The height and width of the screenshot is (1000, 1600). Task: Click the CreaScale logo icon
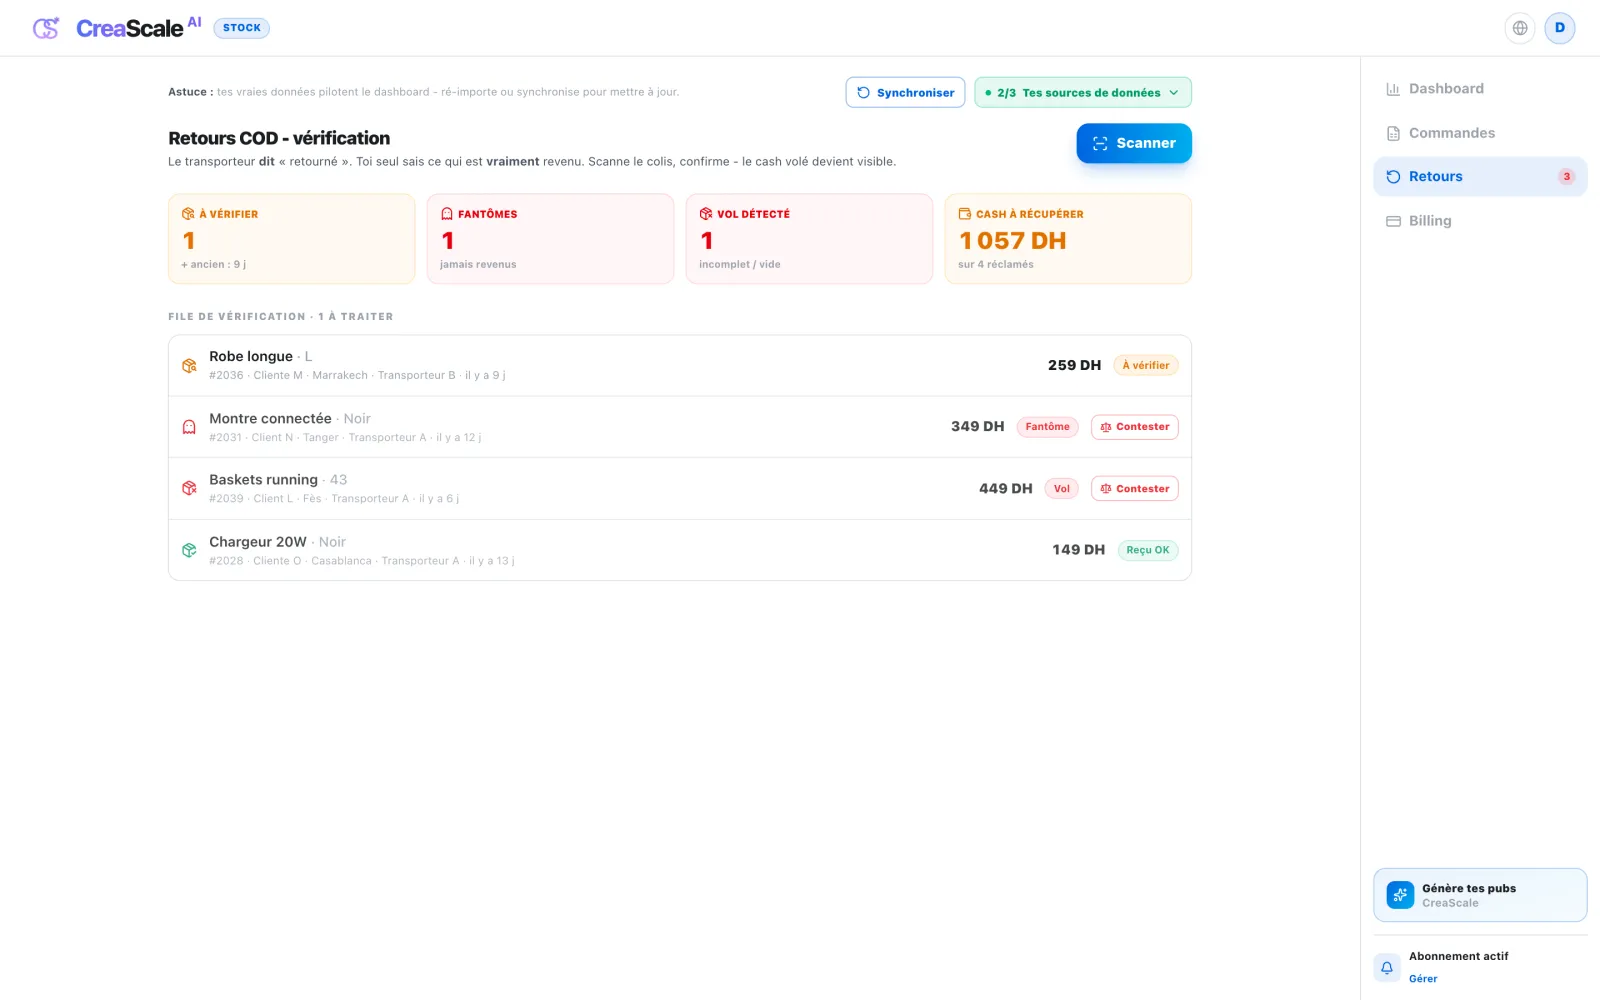click(x=46, y=28)
